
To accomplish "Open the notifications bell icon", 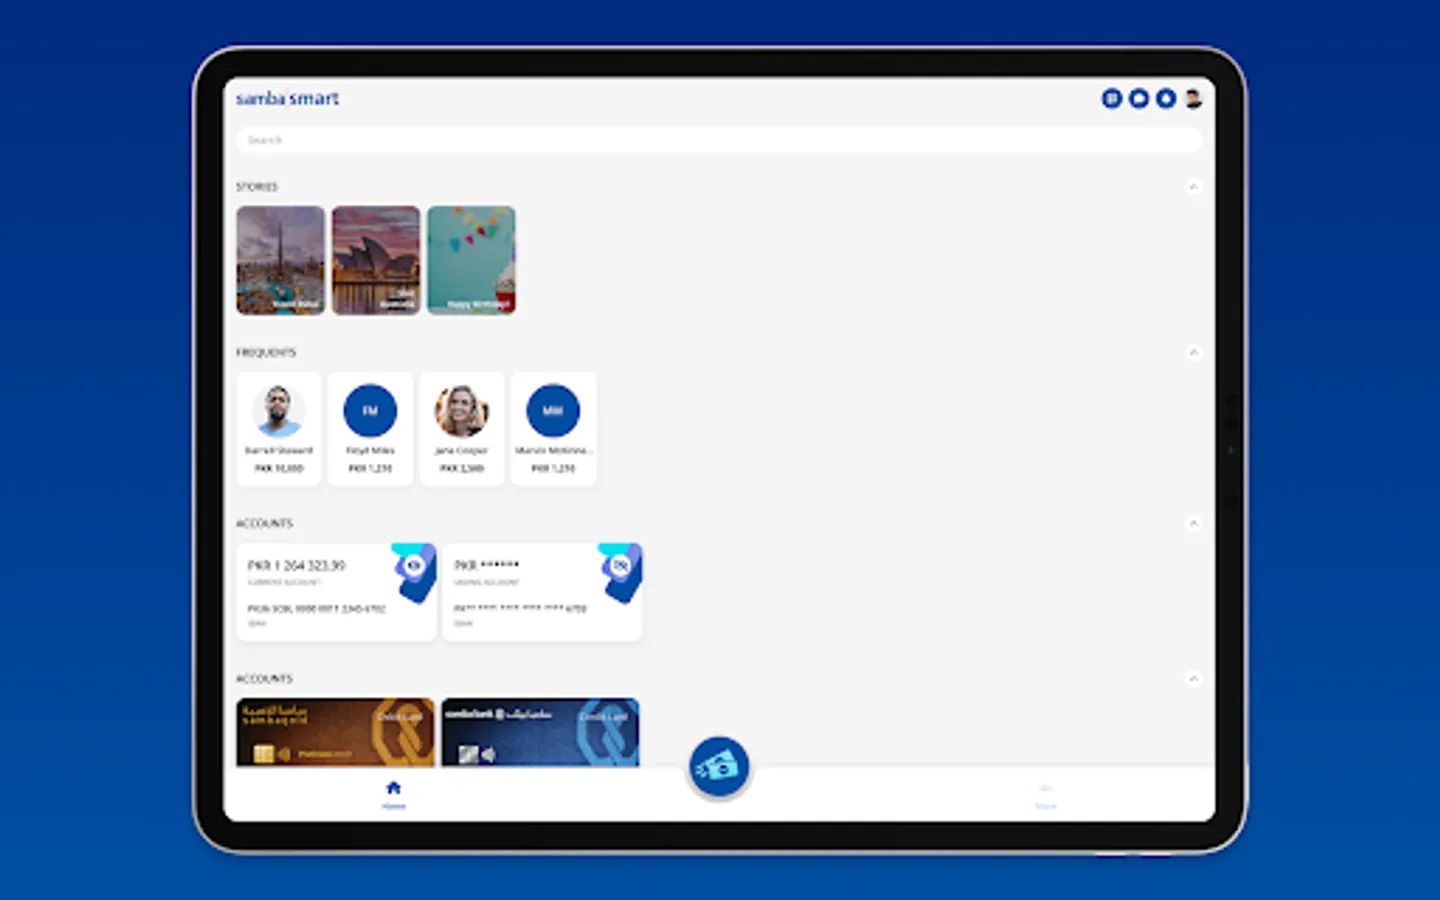I will [1165, 98].
